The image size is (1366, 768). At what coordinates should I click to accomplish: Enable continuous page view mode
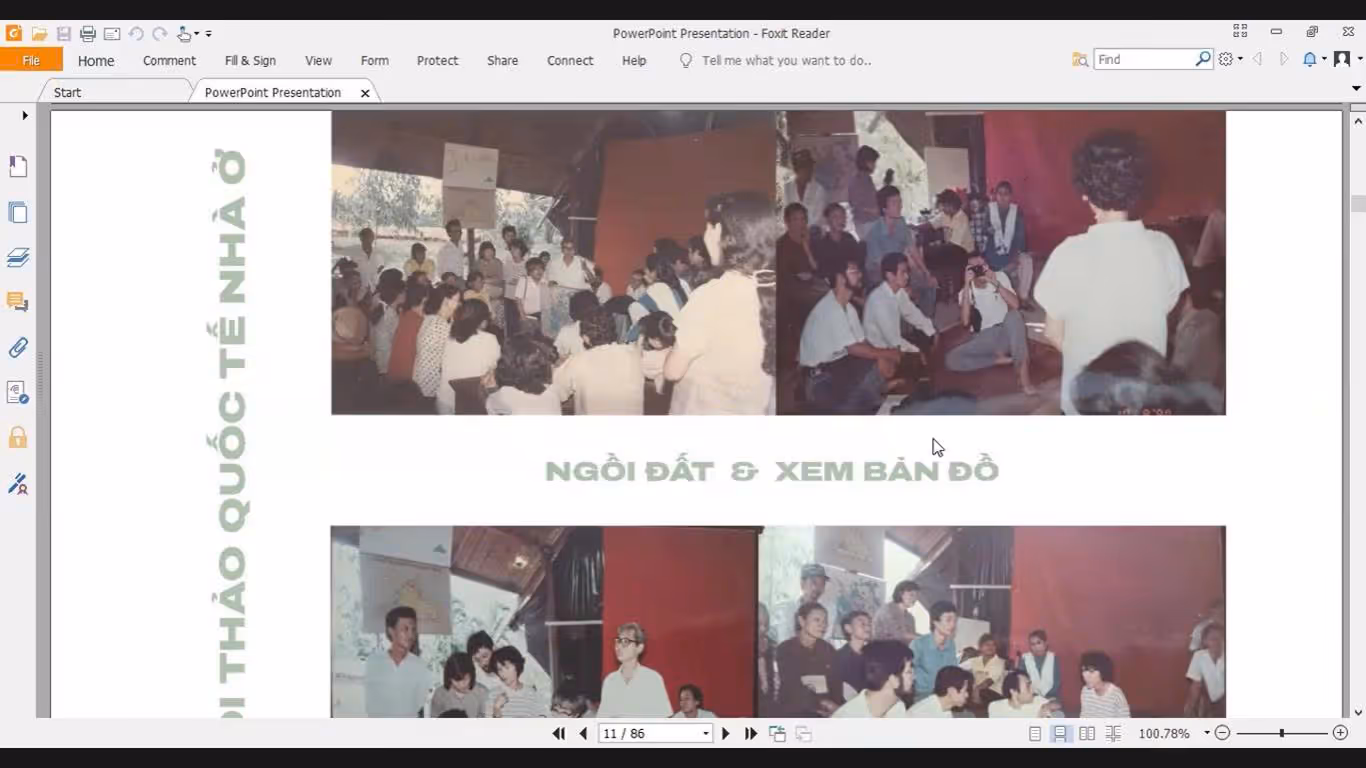(1060, 734)
